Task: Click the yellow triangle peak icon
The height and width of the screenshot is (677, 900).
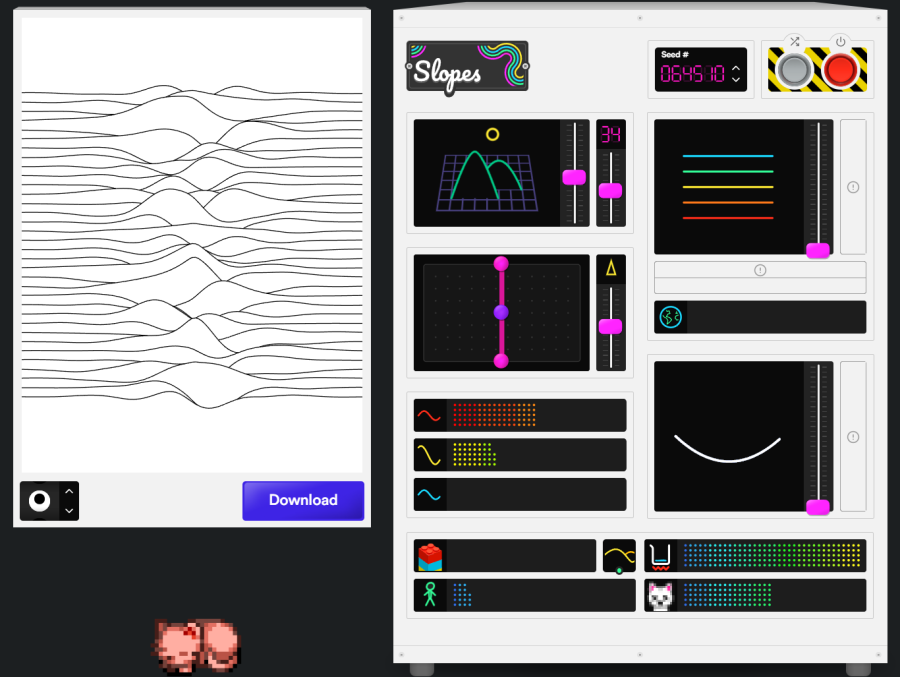Action: coord(611,268)
